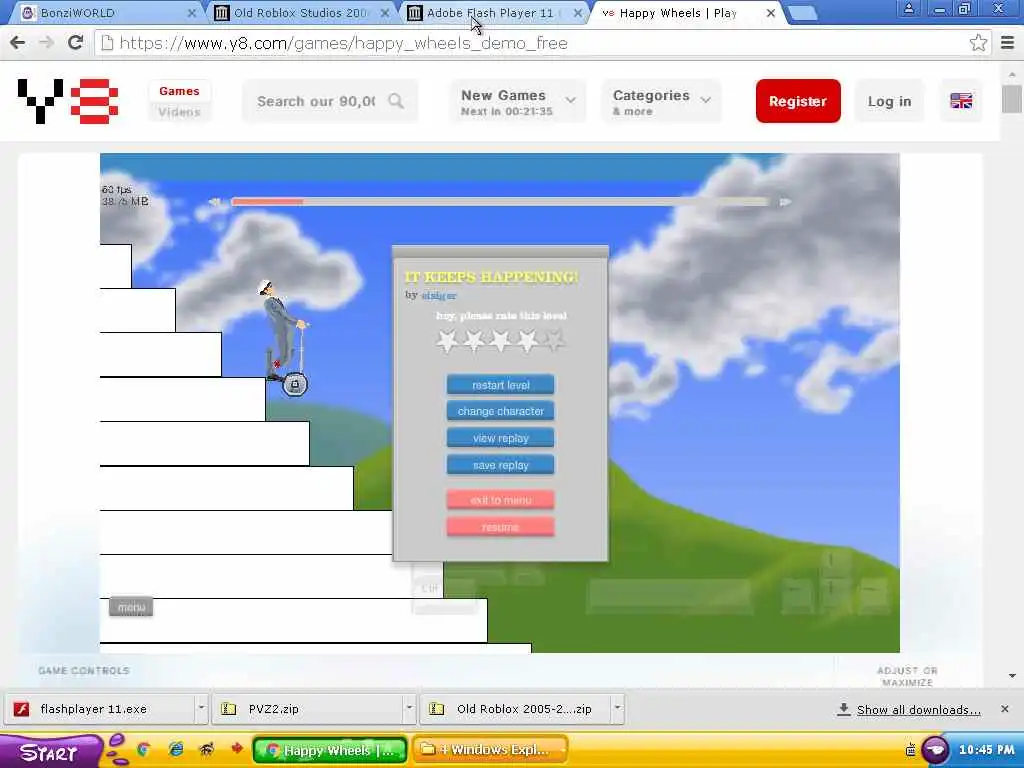This screenshot has height=768, width=1024.
Task: Open language selector UK flag
Action: coord(961,101)
